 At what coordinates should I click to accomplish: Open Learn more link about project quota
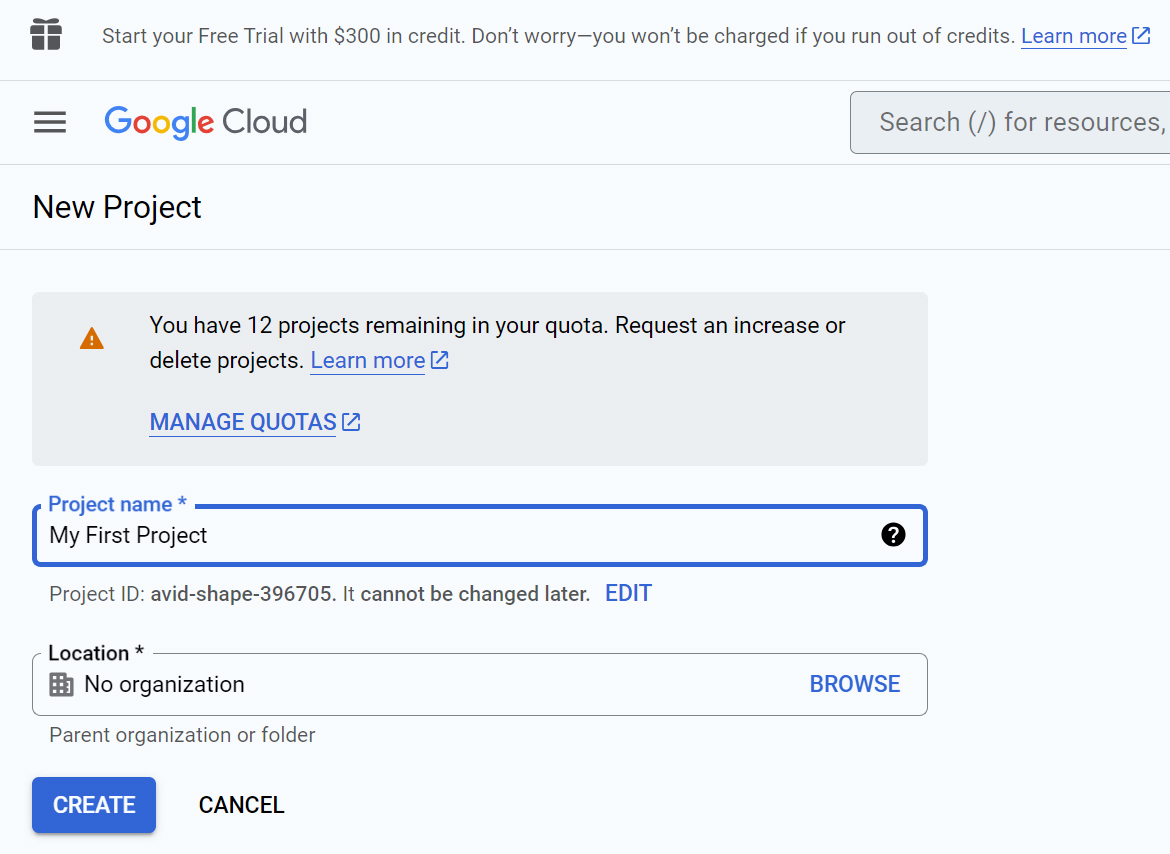(x=368, y=360)
